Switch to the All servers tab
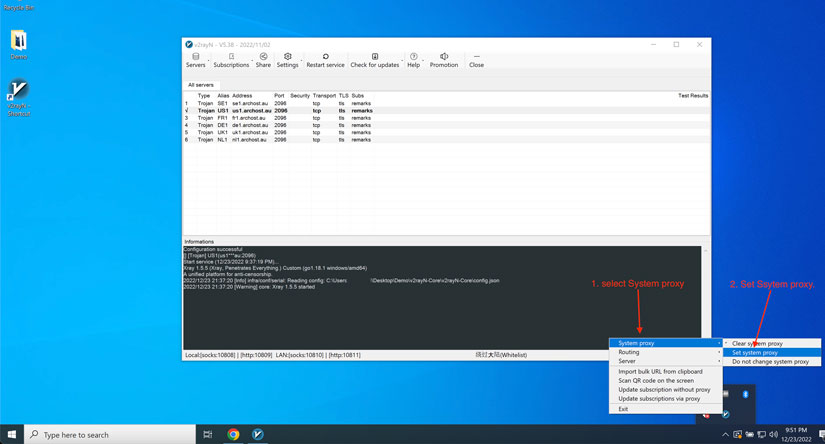Screen dimensions: 825x444 201,85
